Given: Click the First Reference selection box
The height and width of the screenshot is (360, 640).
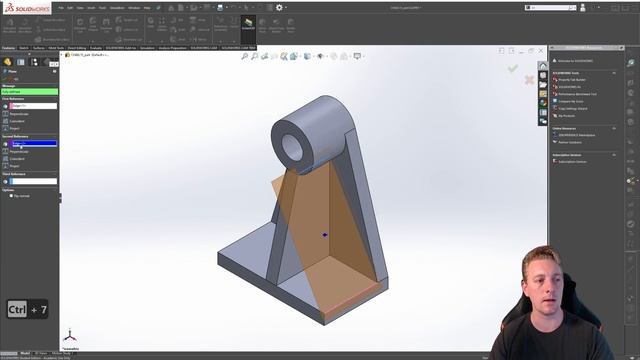Looking at the screenshot, I should tap(33, 106).
